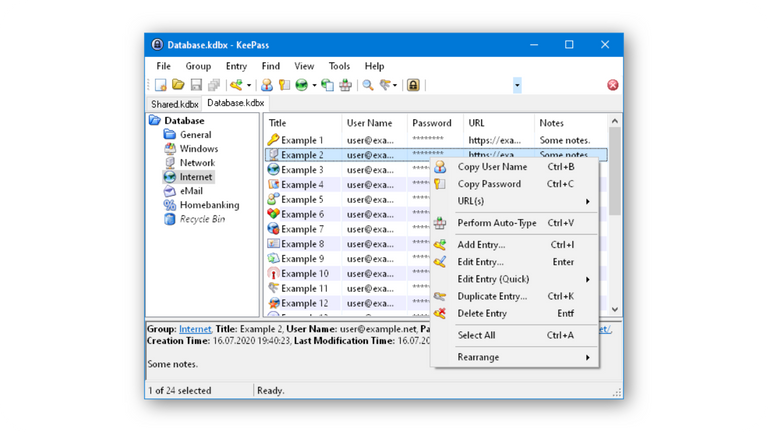Select the Internet group in tree

(x=195, y=177)
